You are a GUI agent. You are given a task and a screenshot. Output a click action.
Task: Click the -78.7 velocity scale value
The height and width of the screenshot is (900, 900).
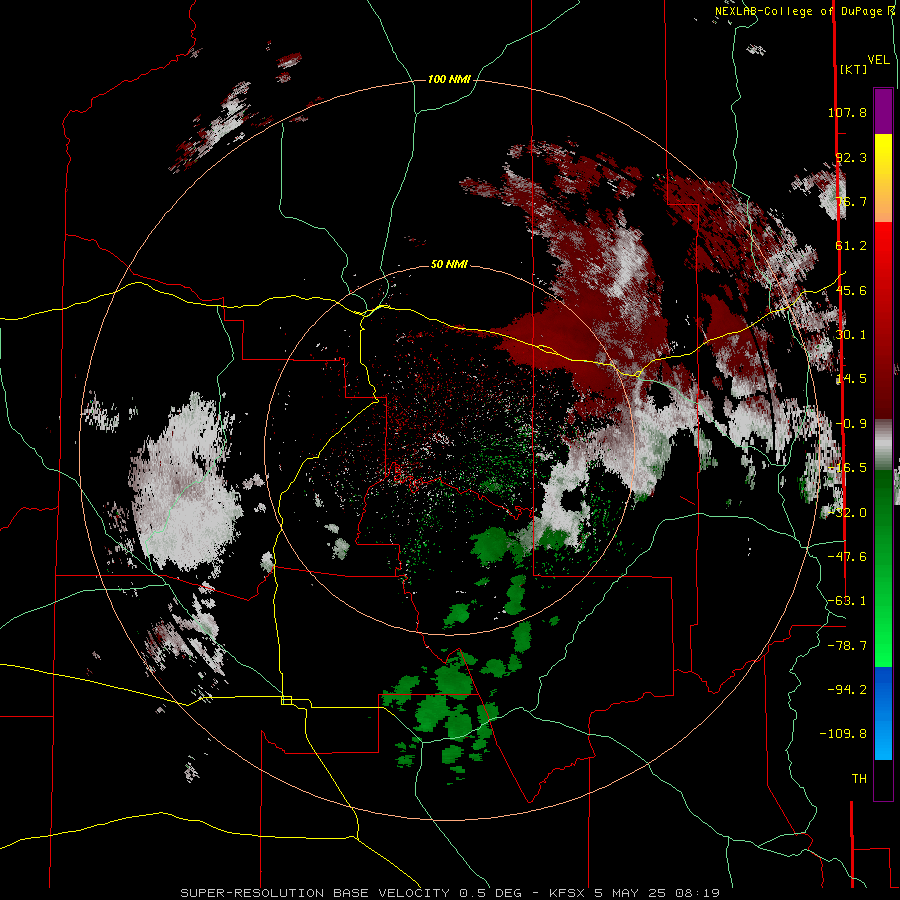point(847,646)
